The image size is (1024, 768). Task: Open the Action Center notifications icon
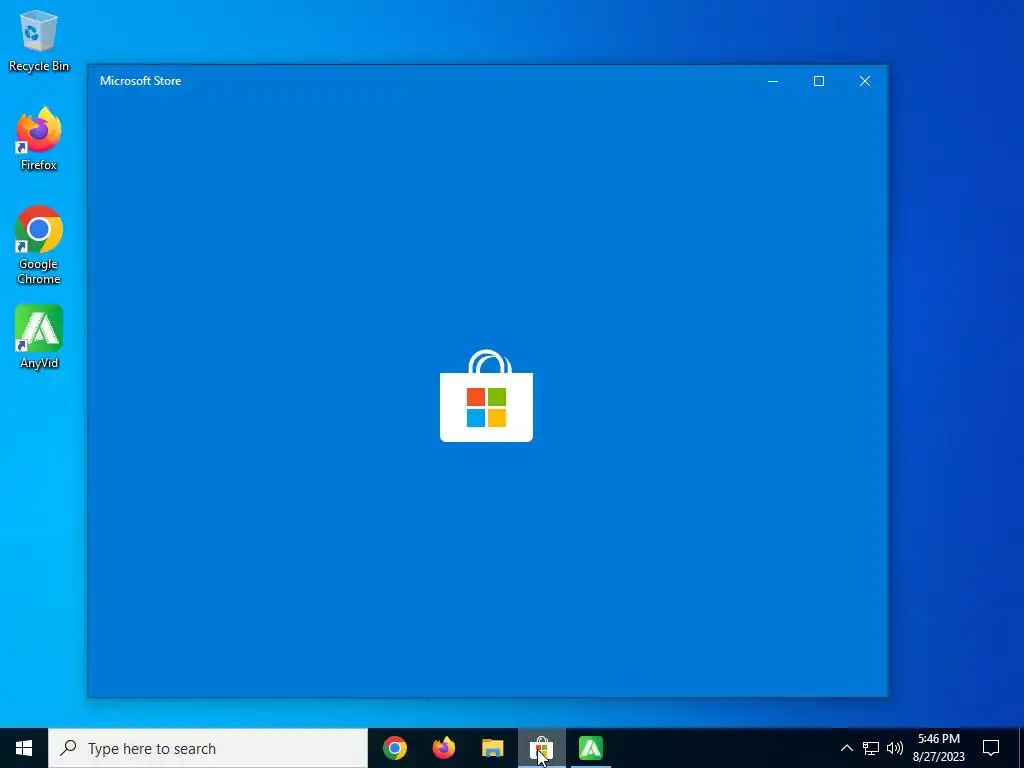(x=991, y=748)
